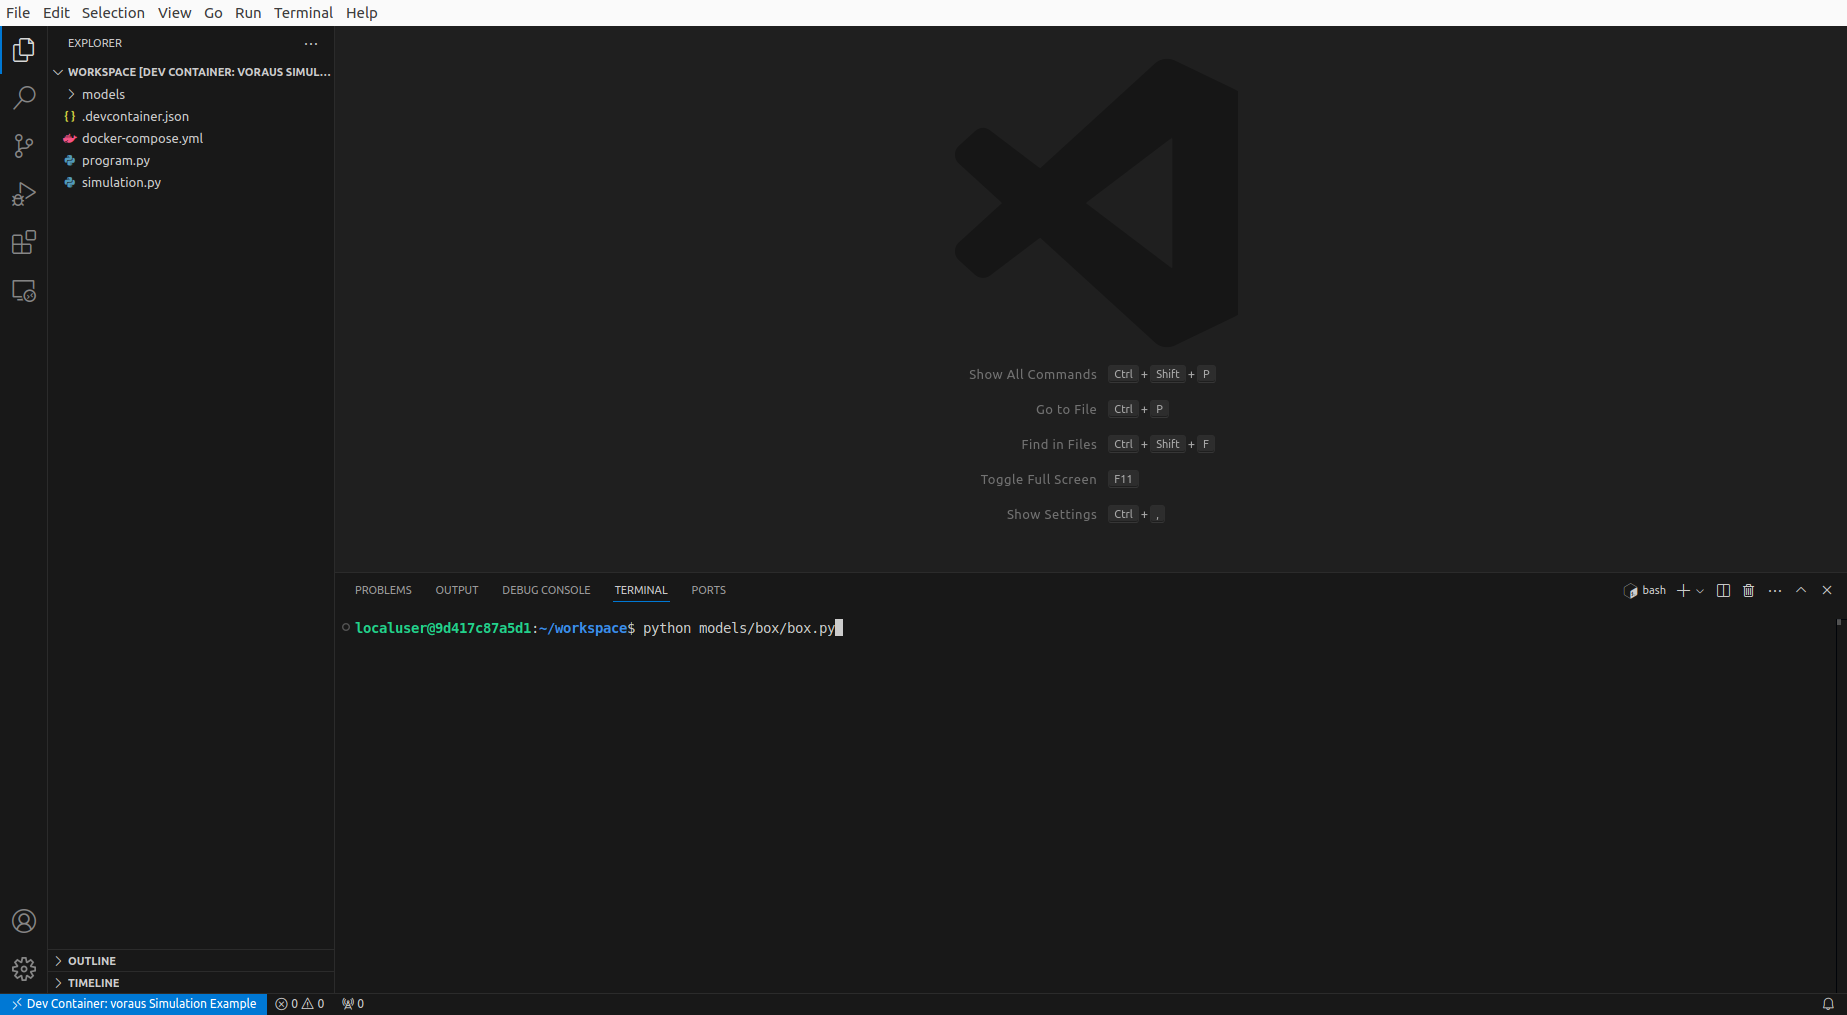This screenshot has width=1847, height=1015.
Task: Open the notifications bell in status bar
Action: (x=1828, y=1004)
